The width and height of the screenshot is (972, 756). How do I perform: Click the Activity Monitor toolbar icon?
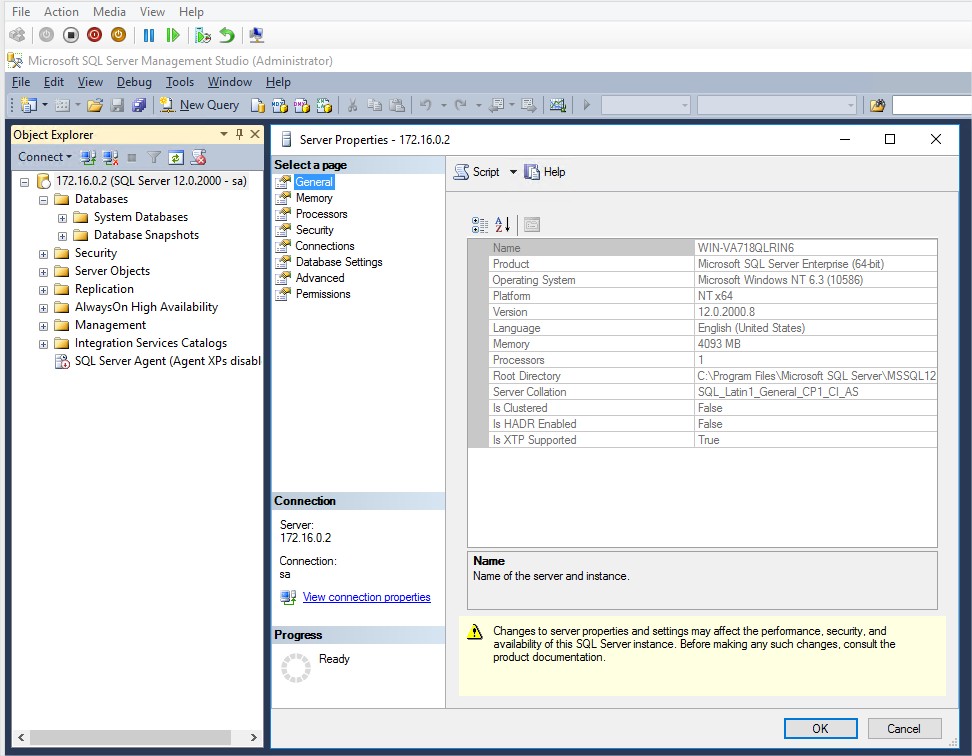click(557, 105)
